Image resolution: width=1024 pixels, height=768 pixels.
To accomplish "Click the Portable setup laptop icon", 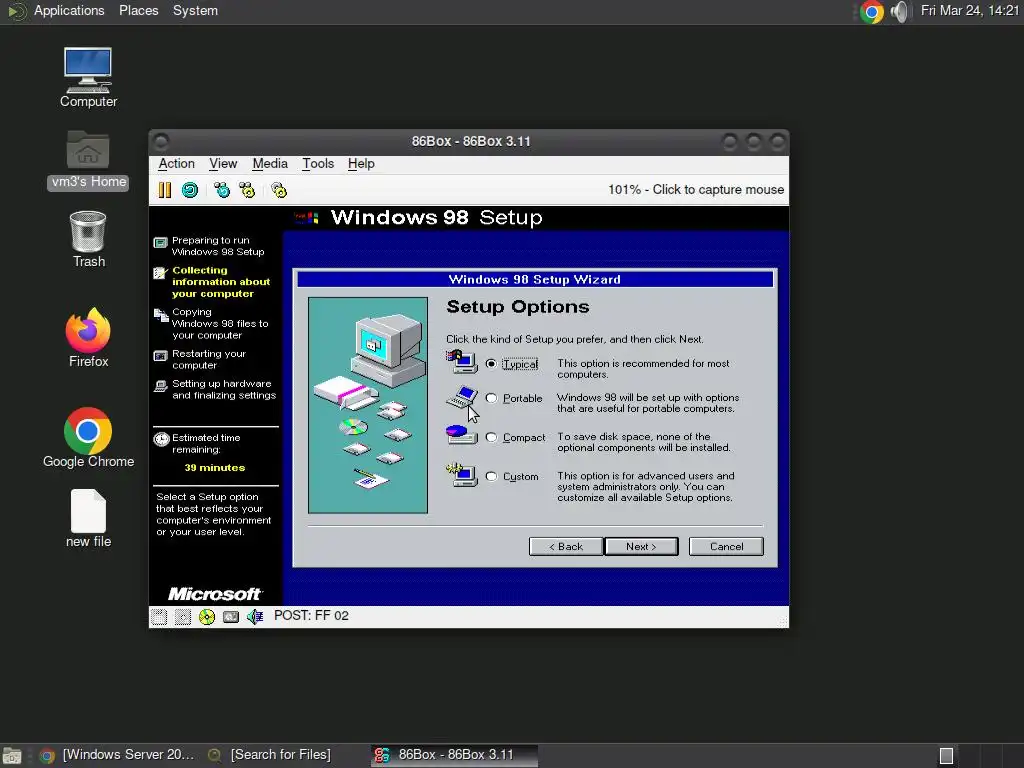I will click(x=461, y=396).
